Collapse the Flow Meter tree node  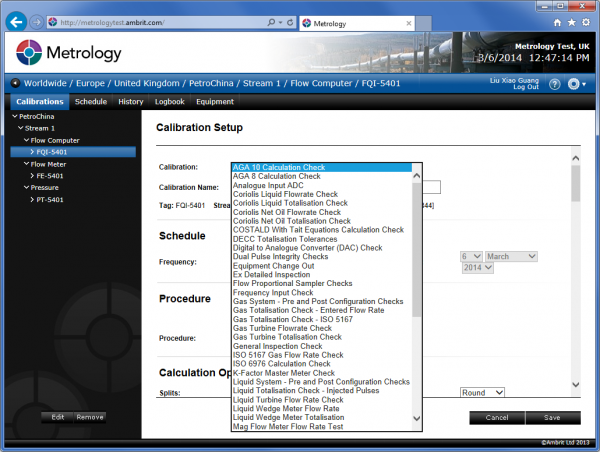click(26, 164)
